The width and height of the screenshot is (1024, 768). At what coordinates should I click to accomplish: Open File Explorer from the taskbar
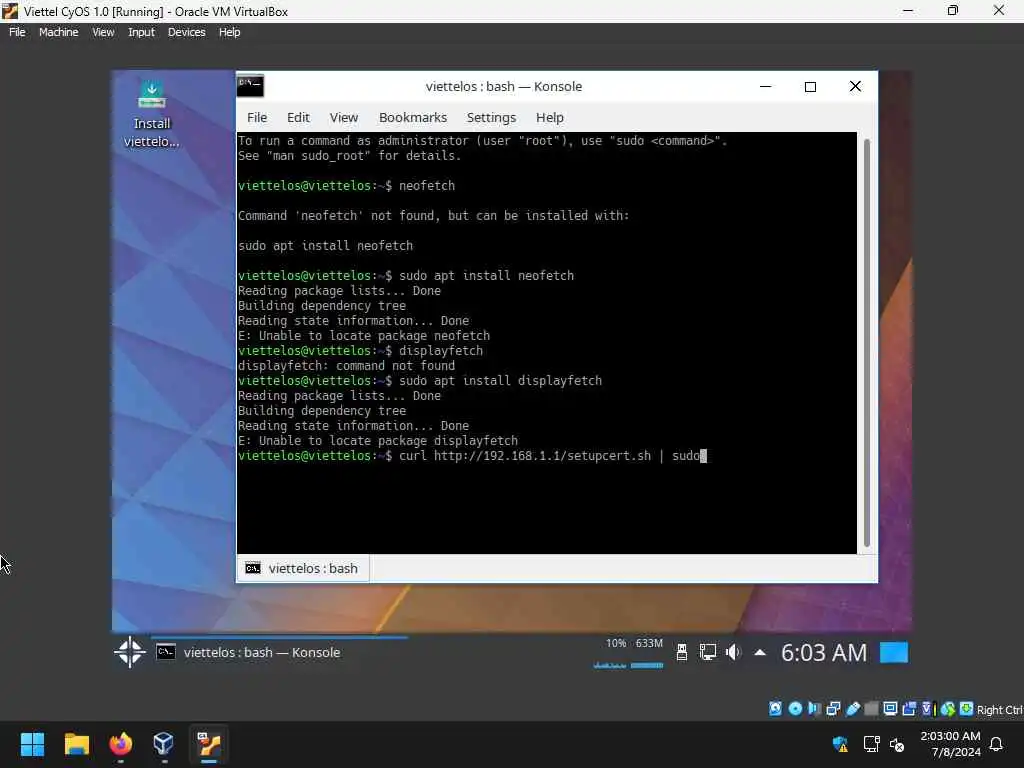coord(76,744)
